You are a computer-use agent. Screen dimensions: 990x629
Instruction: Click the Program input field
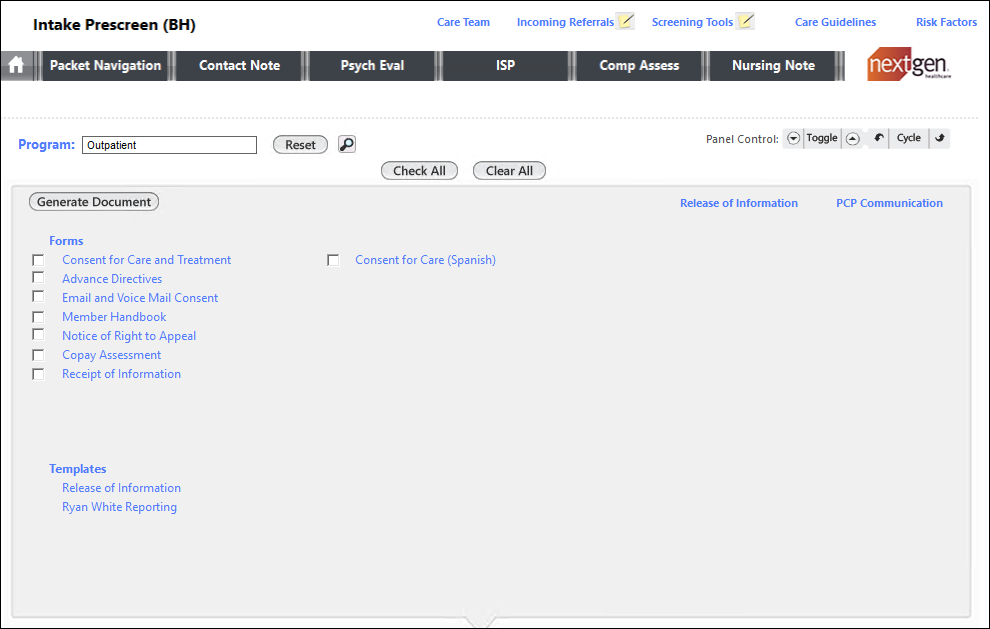pyautogui.click(x=169, y=145)
